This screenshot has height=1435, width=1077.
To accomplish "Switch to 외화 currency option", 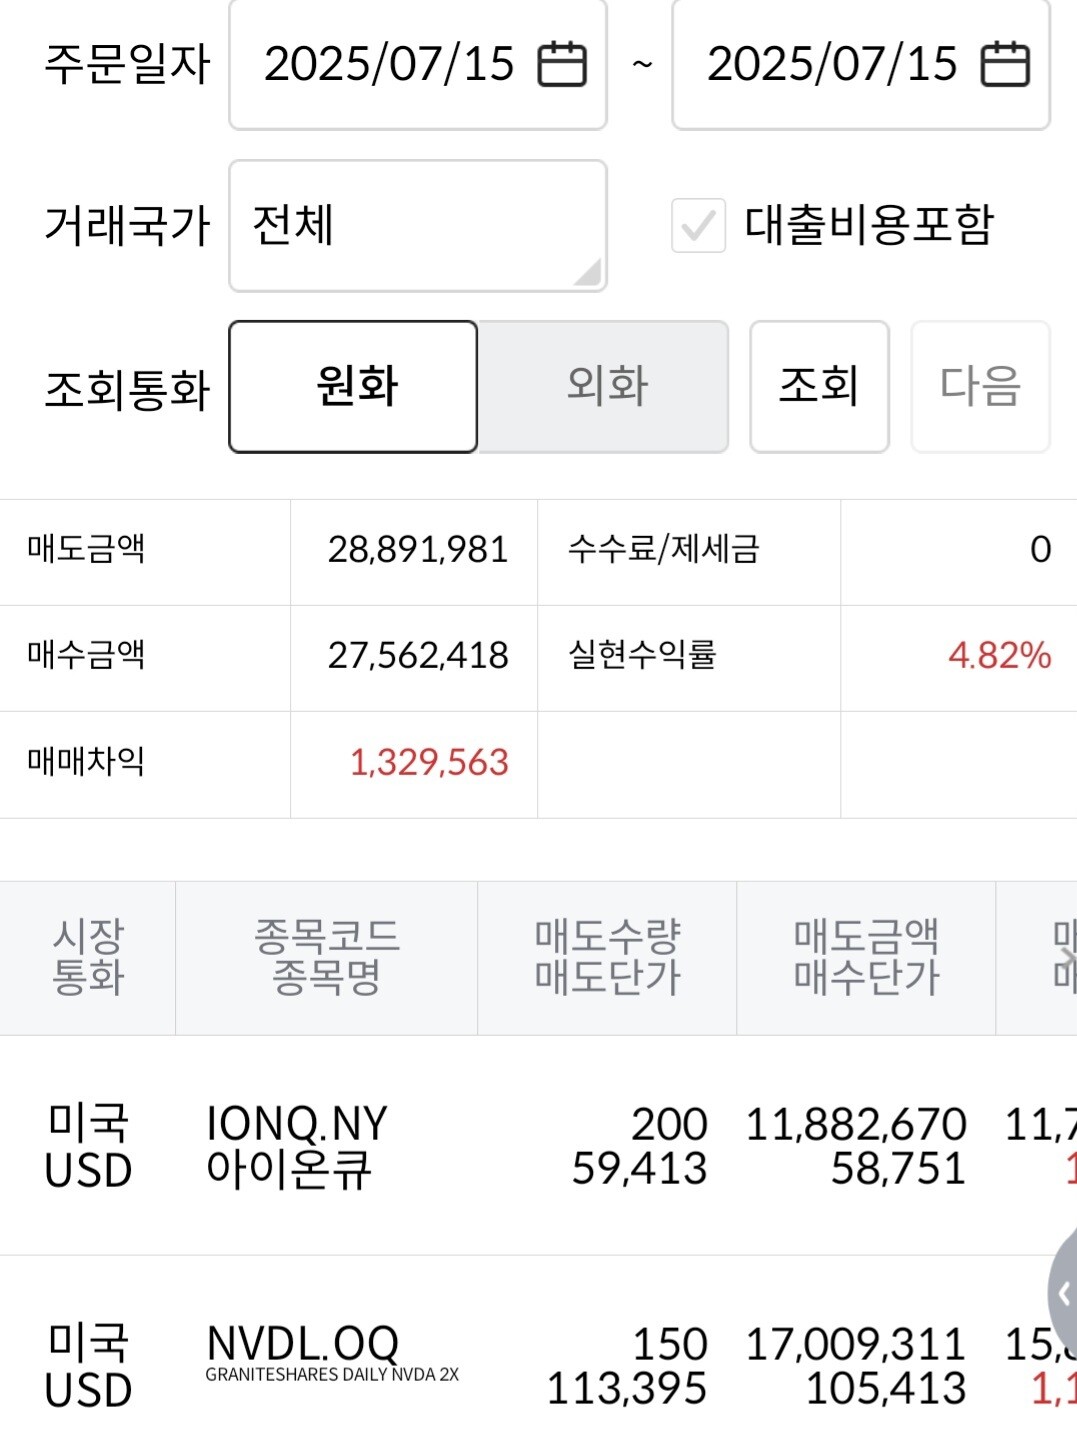I will [x=604, y=386].
